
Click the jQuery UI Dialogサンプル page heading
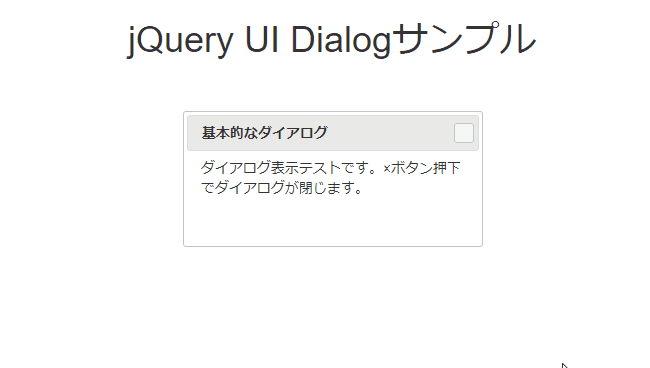click(x=332, y=40)
